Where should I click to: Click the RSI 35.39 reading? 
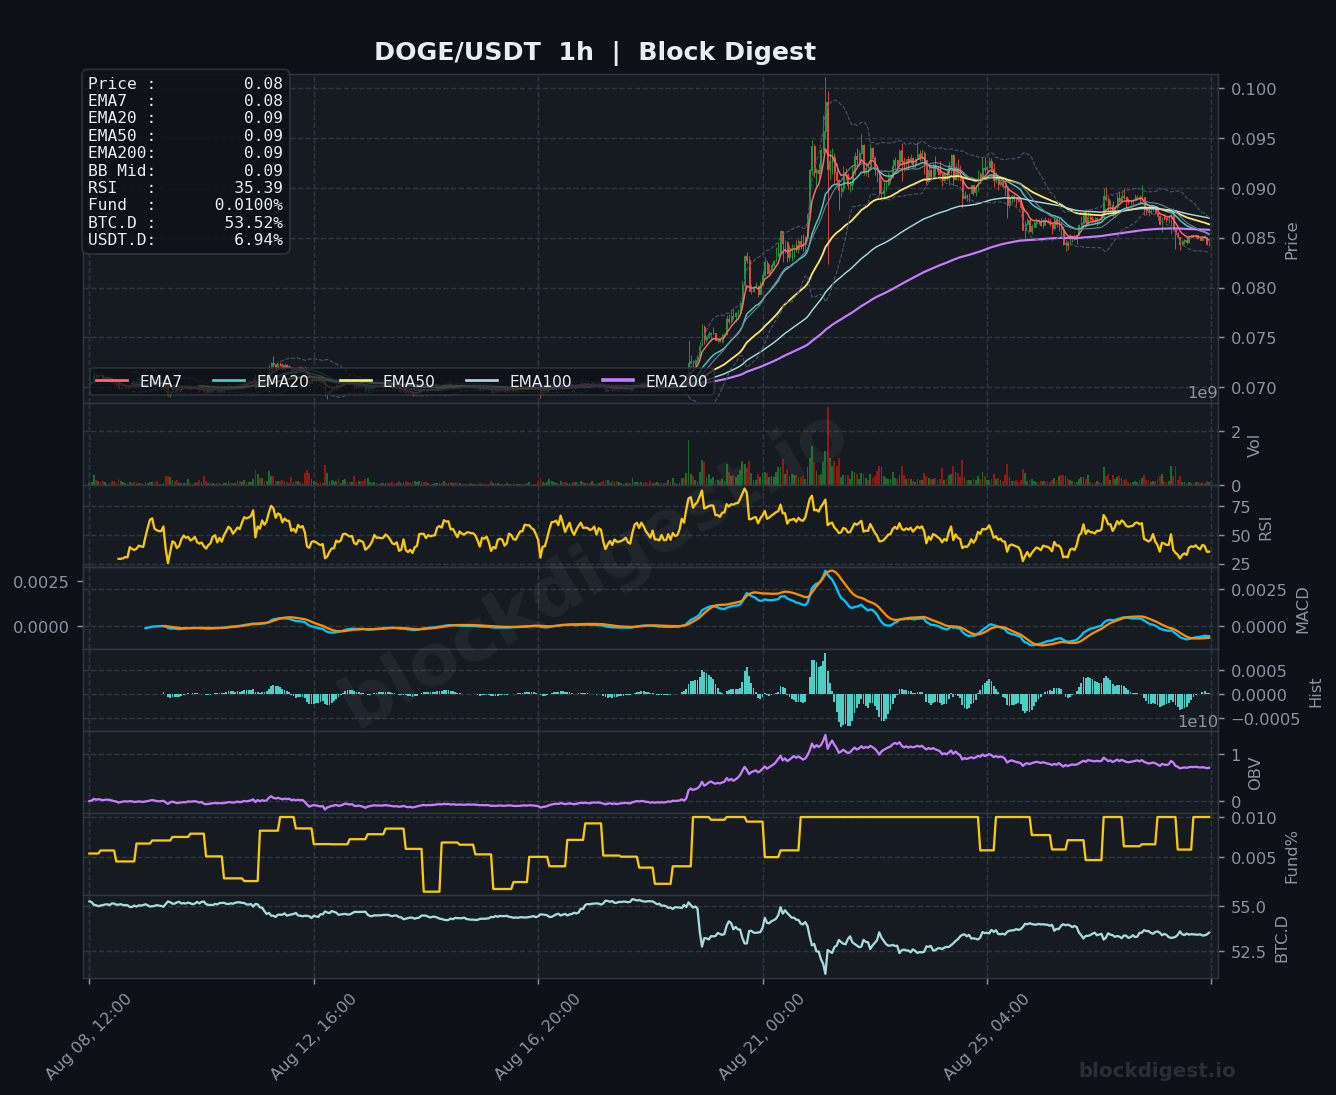click(185, 188)
